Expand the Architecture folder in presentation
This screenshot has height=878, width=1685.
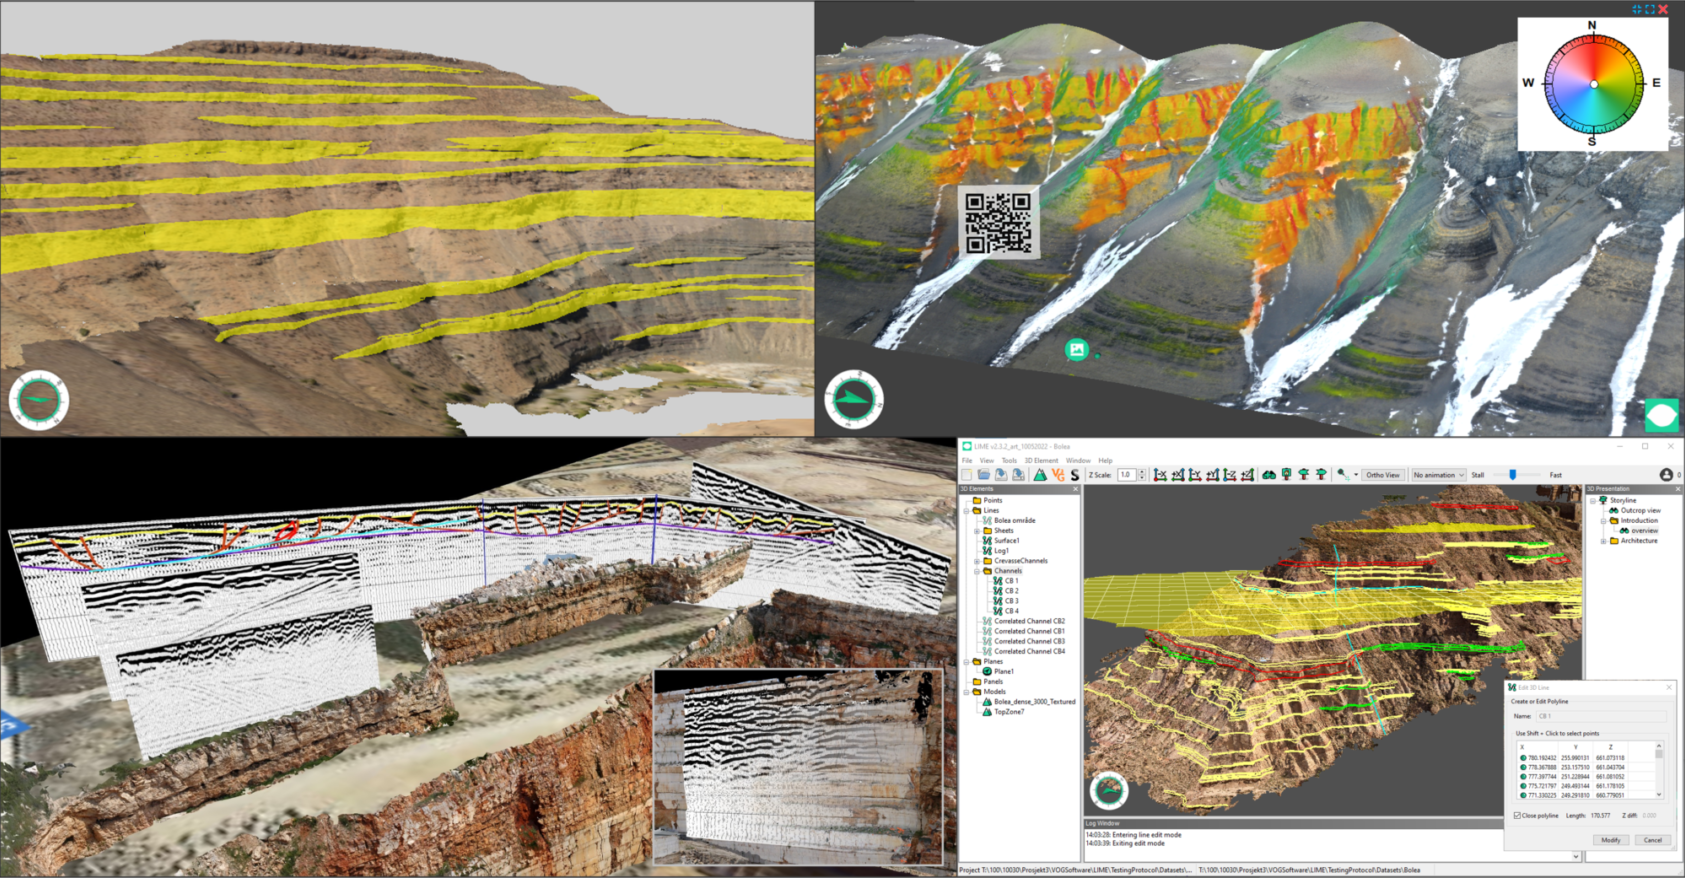tap(1603, 541)
